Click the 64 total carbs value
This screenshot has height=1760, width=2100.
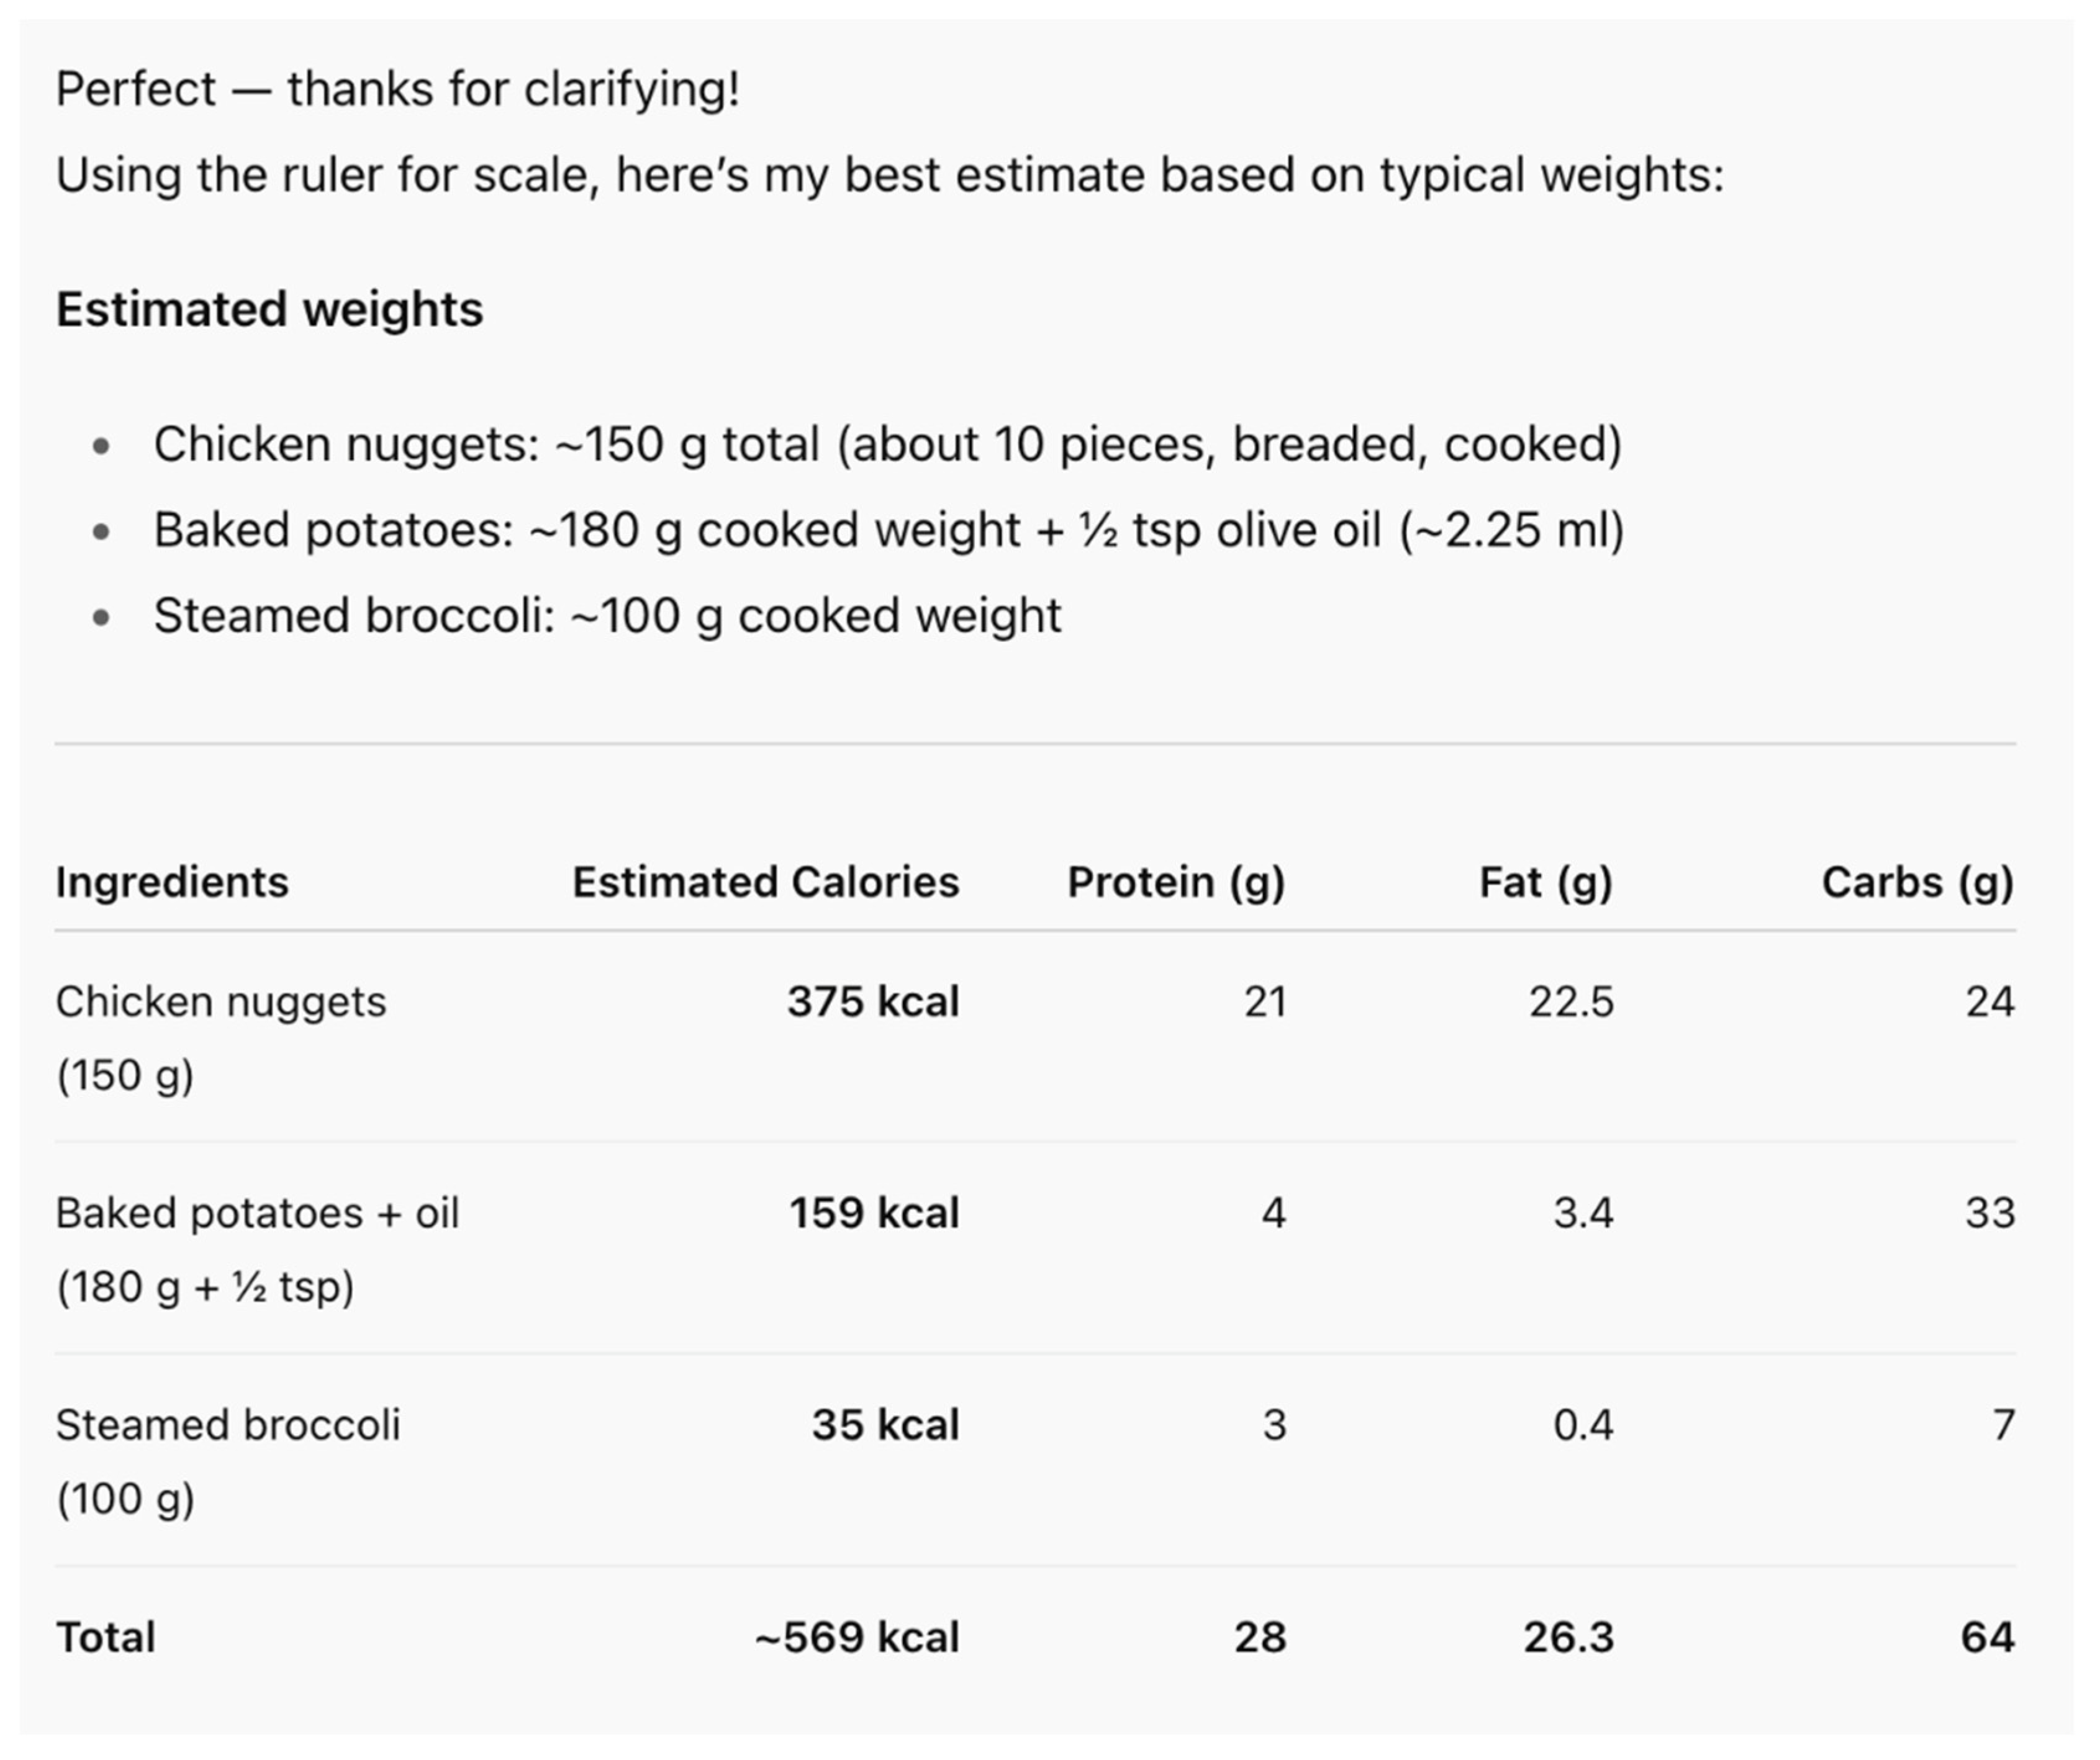(x=1987, y=1637)
